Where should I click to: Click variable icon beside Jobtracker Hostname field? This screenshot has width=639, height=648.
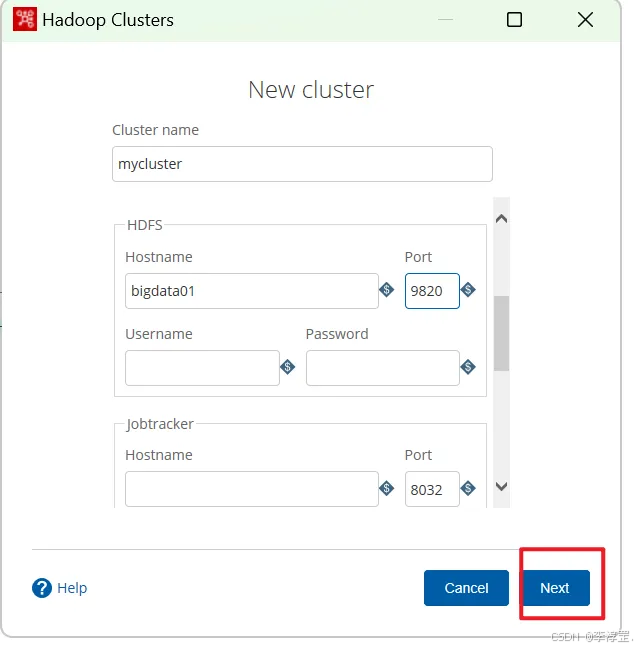pos(386,488)
